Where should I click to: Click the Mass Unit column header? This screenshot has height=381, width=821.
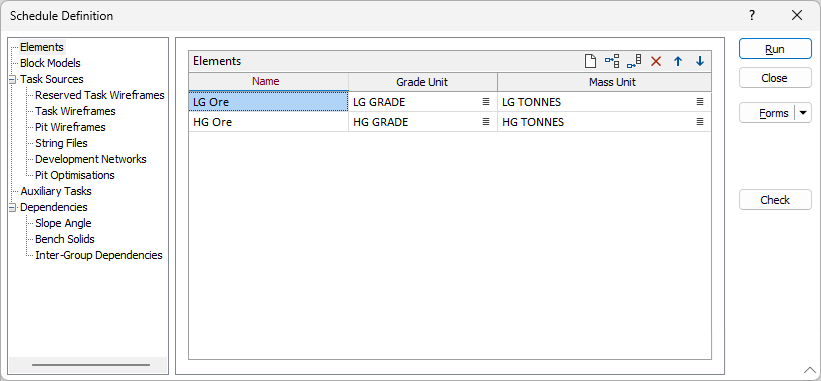tap(604, 82)
